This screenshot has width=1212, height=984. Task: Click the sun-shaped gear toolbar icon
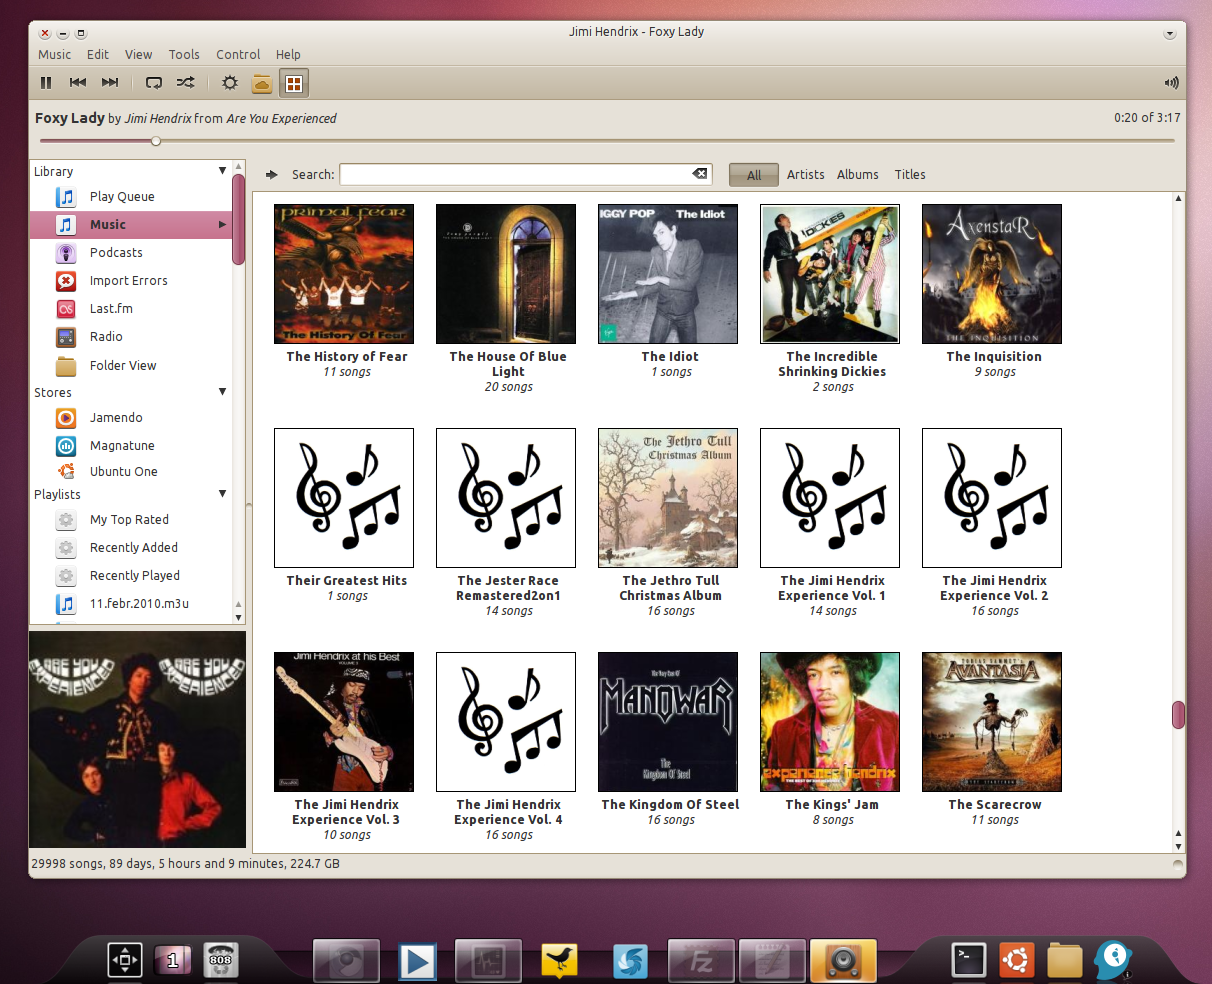(229, 84)
